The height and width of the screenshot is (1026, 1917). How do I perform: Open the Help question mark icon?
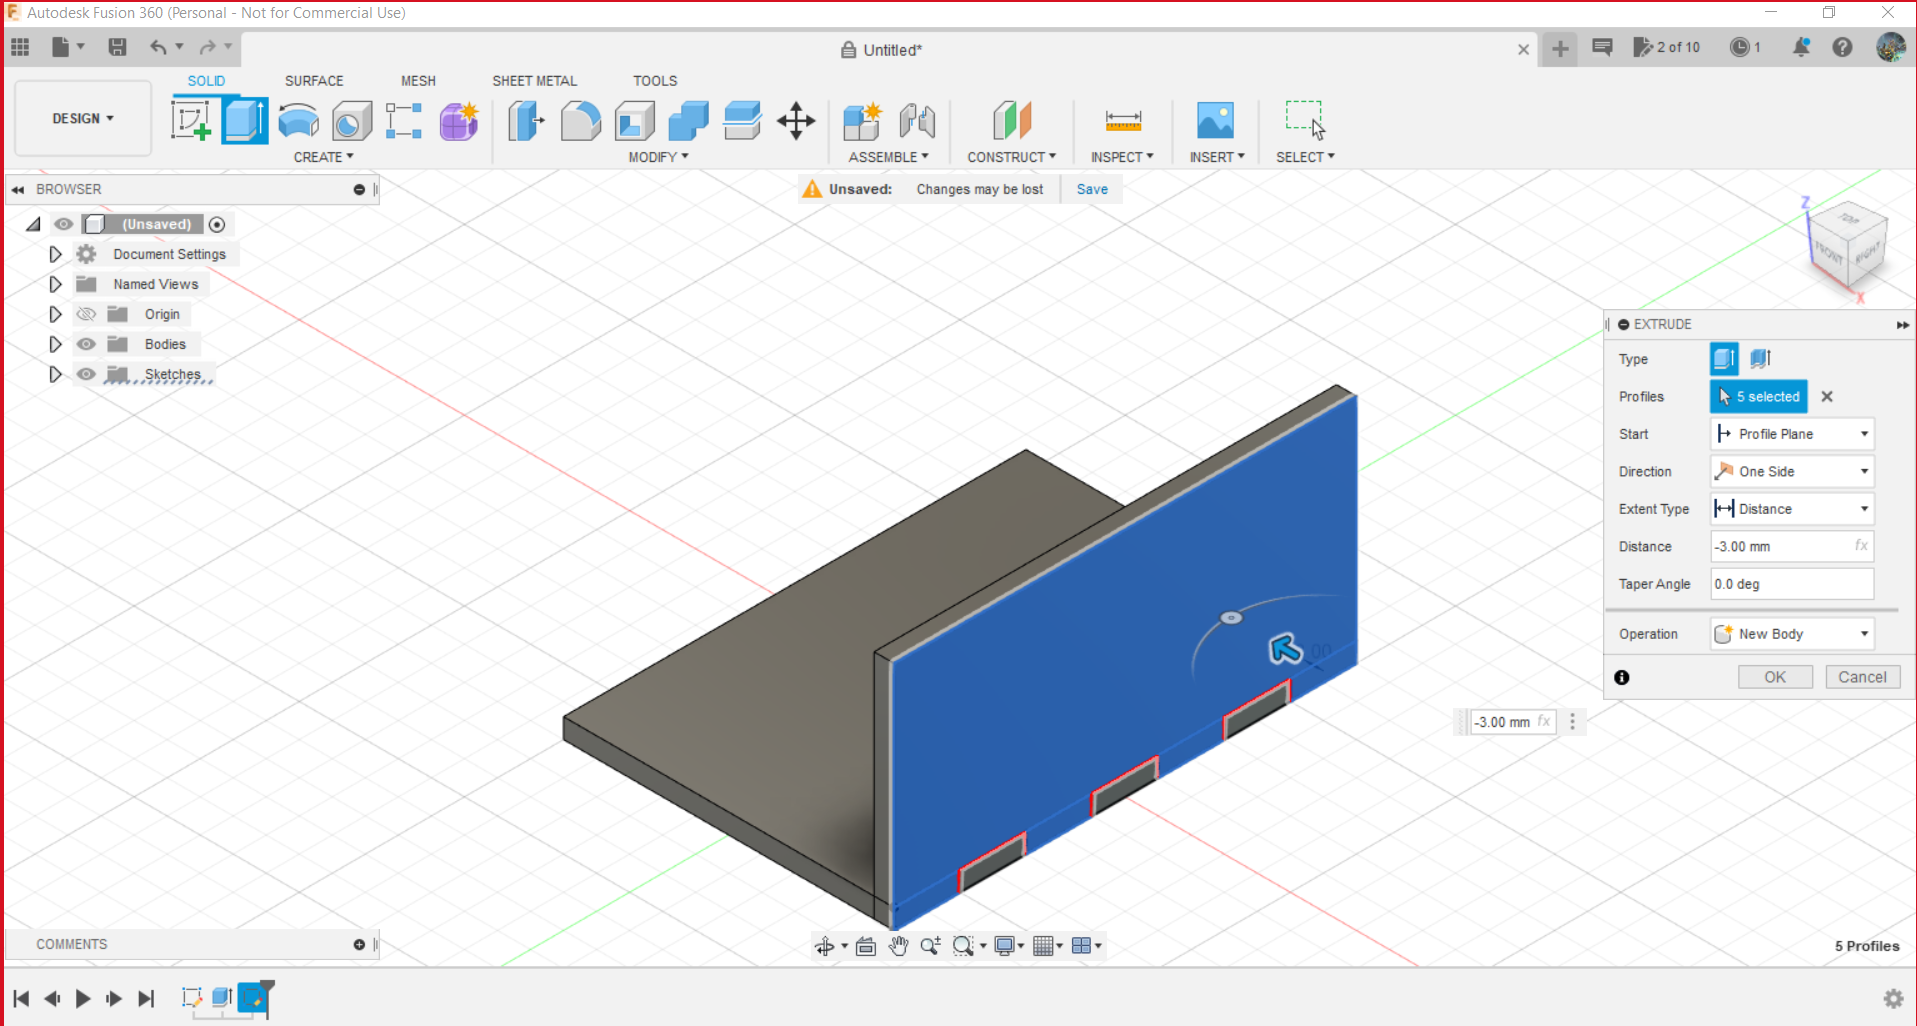pos(1842,47)
